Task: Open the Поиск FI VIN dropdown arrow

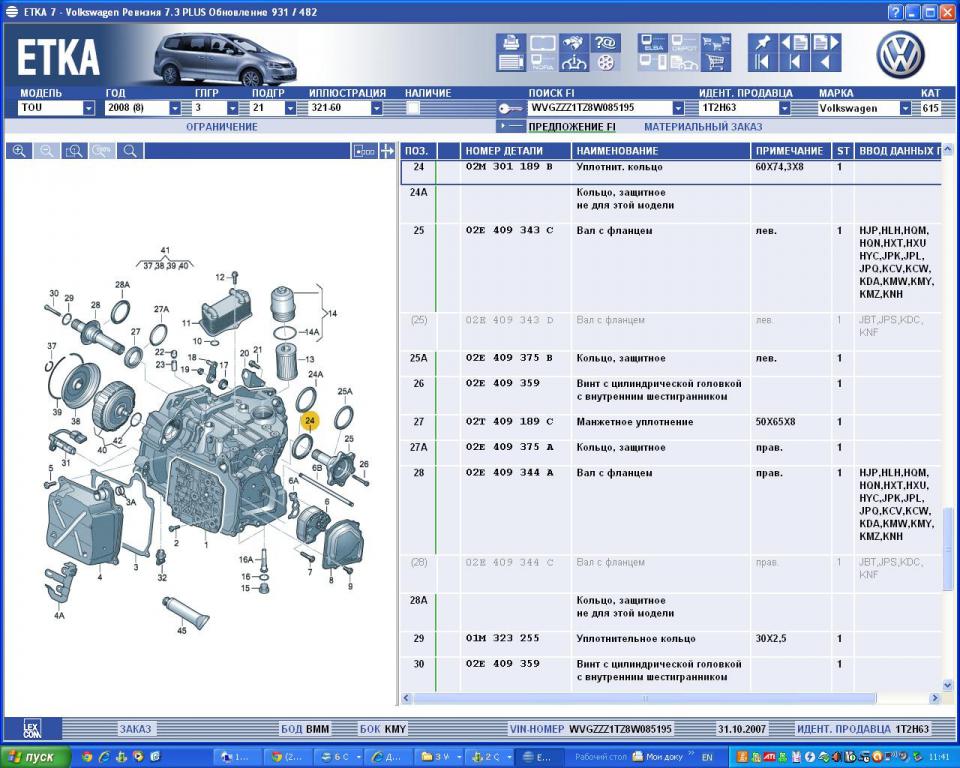Action: point(678,108)
